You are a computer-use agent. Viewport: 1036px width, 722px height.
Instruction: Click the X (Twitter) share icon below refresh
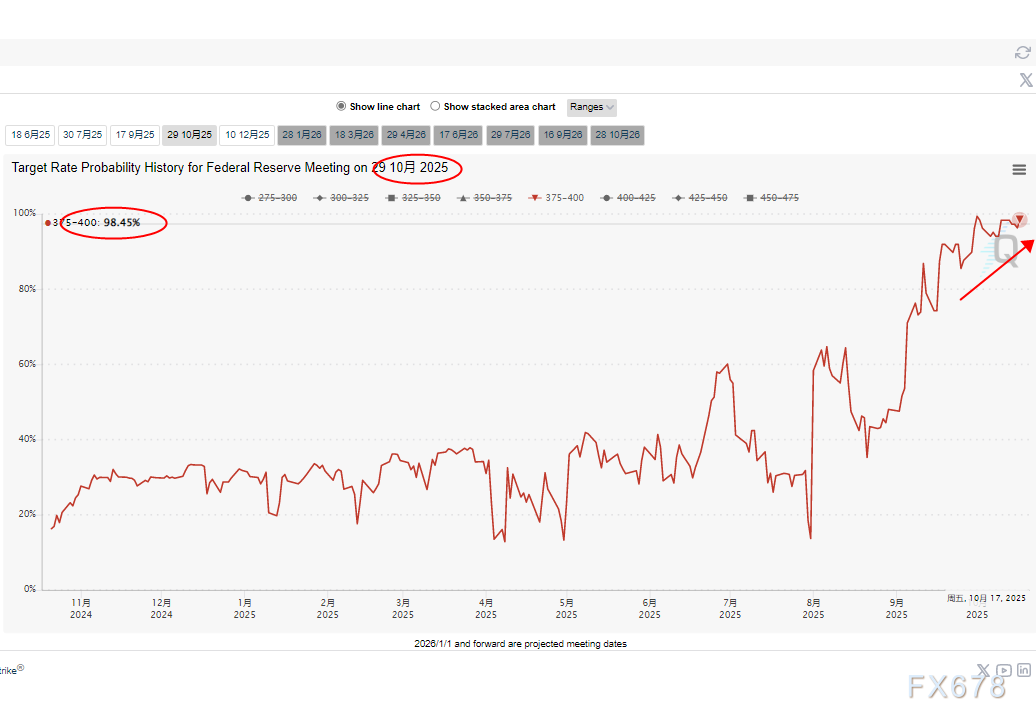pos(1024,80)
